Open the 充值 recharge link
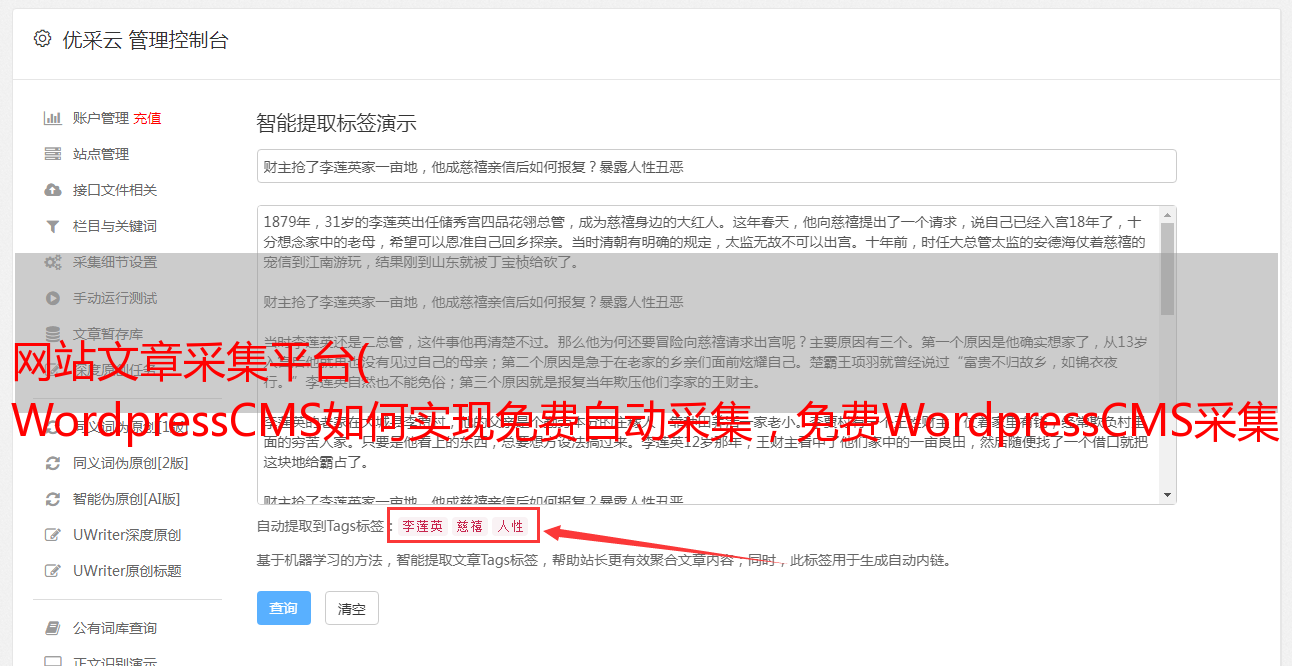1292x666 pixels. (147, 118)
